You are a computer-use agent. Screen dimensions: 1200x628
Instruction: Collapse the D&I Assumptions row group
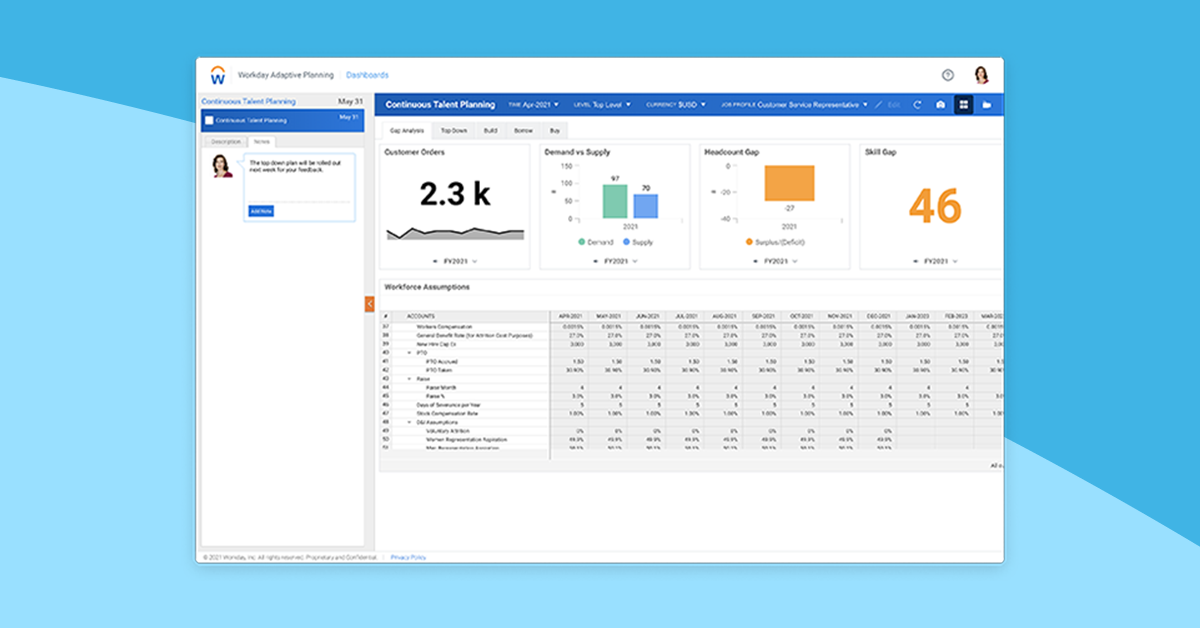point(409,422)
